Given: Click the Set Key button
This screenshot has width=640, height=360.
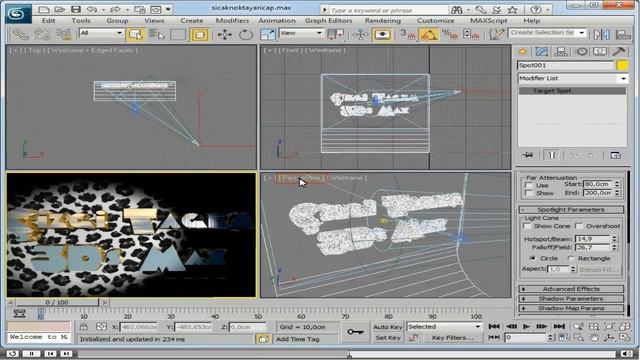Looking at the screenshot, I should pyautogui.click(x=388, y=338).
